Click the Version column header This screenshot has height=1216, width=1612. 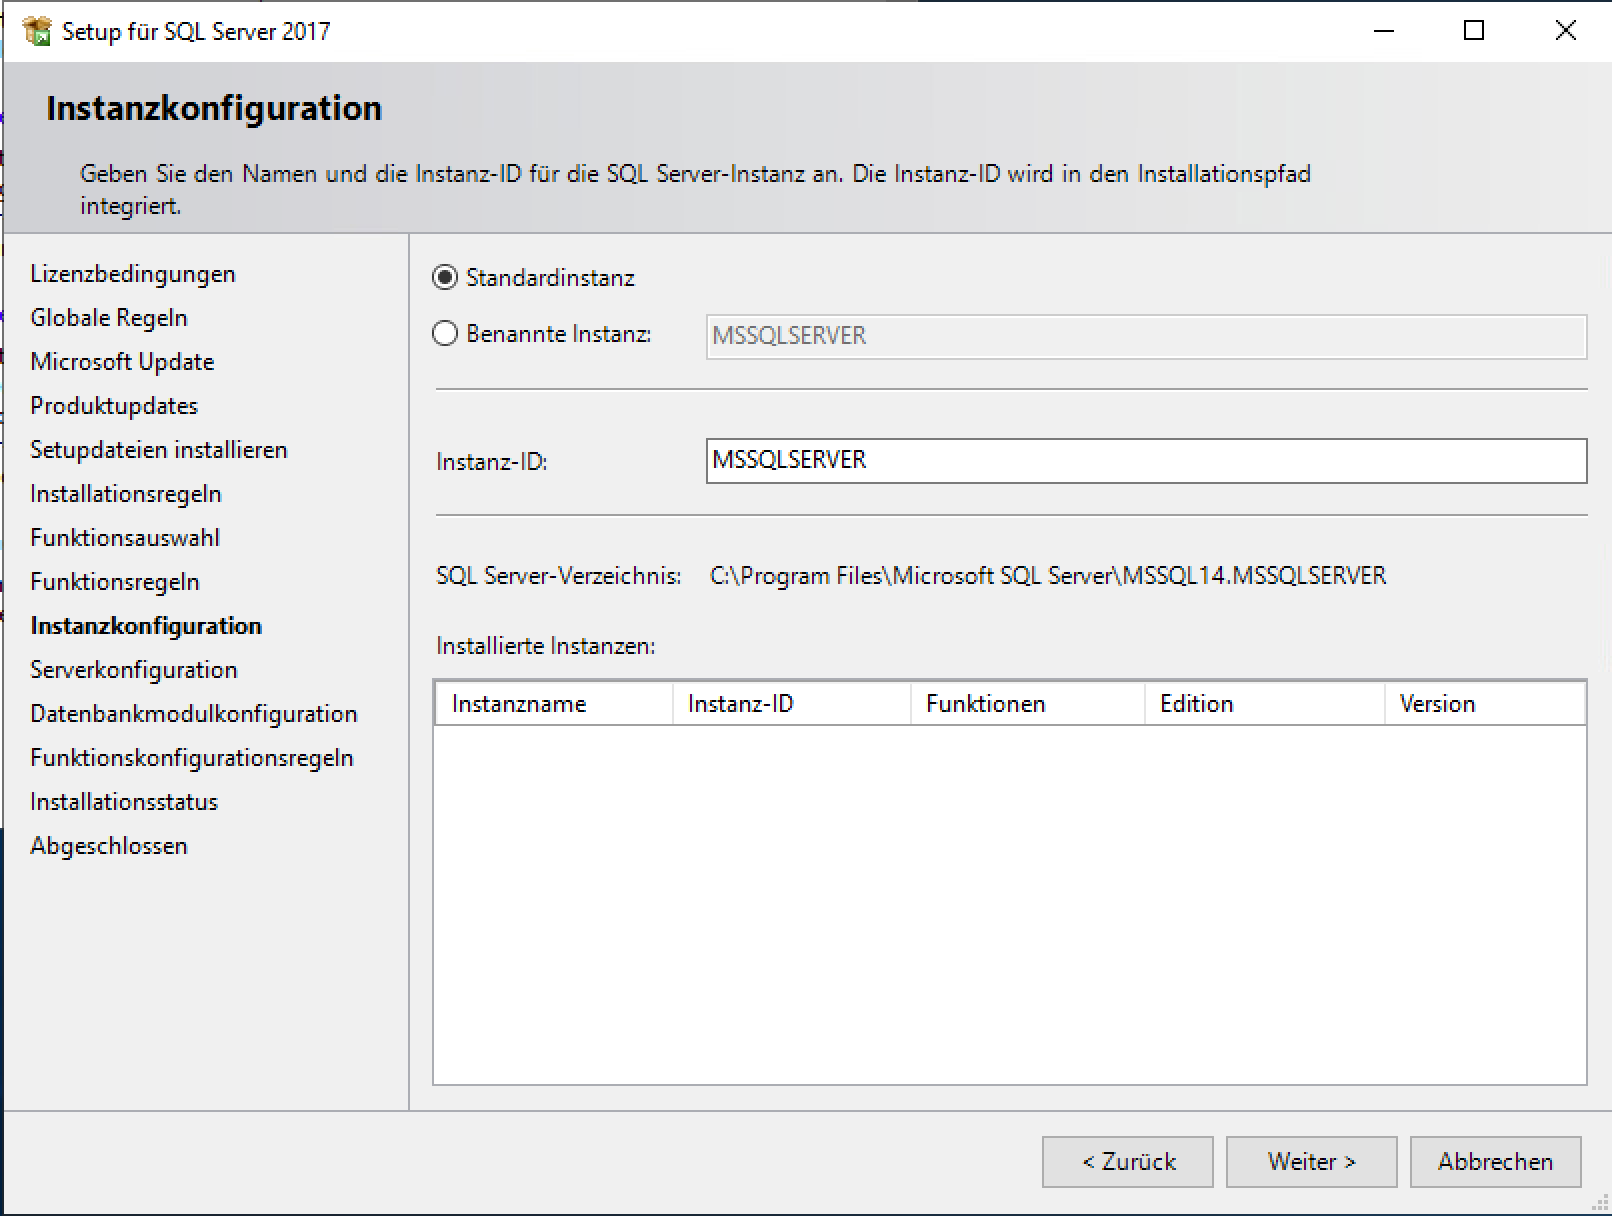pyautogui.click(x=1484, y=704)
